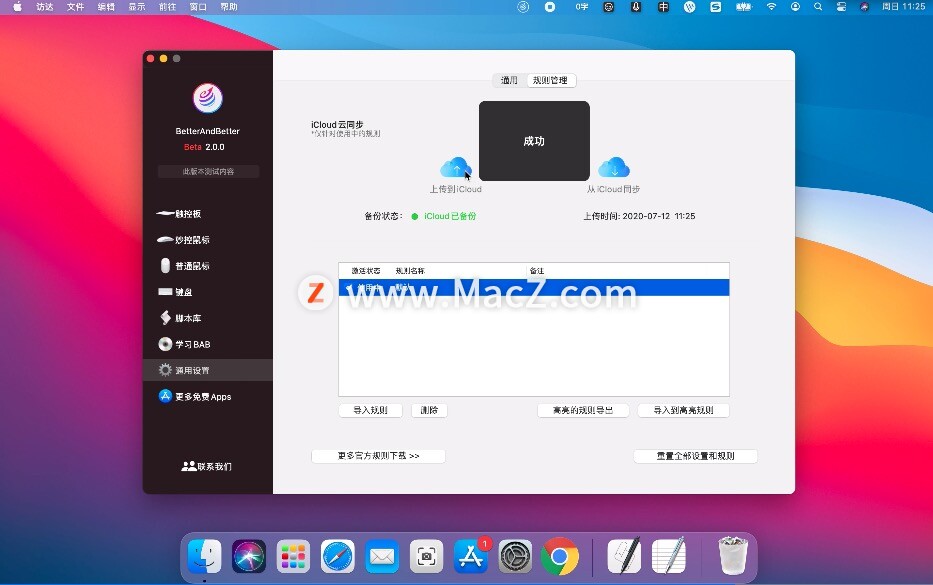Click the 上传时间 2020-07-12 timestamp text
933x585 pixels.
(639, 216)
